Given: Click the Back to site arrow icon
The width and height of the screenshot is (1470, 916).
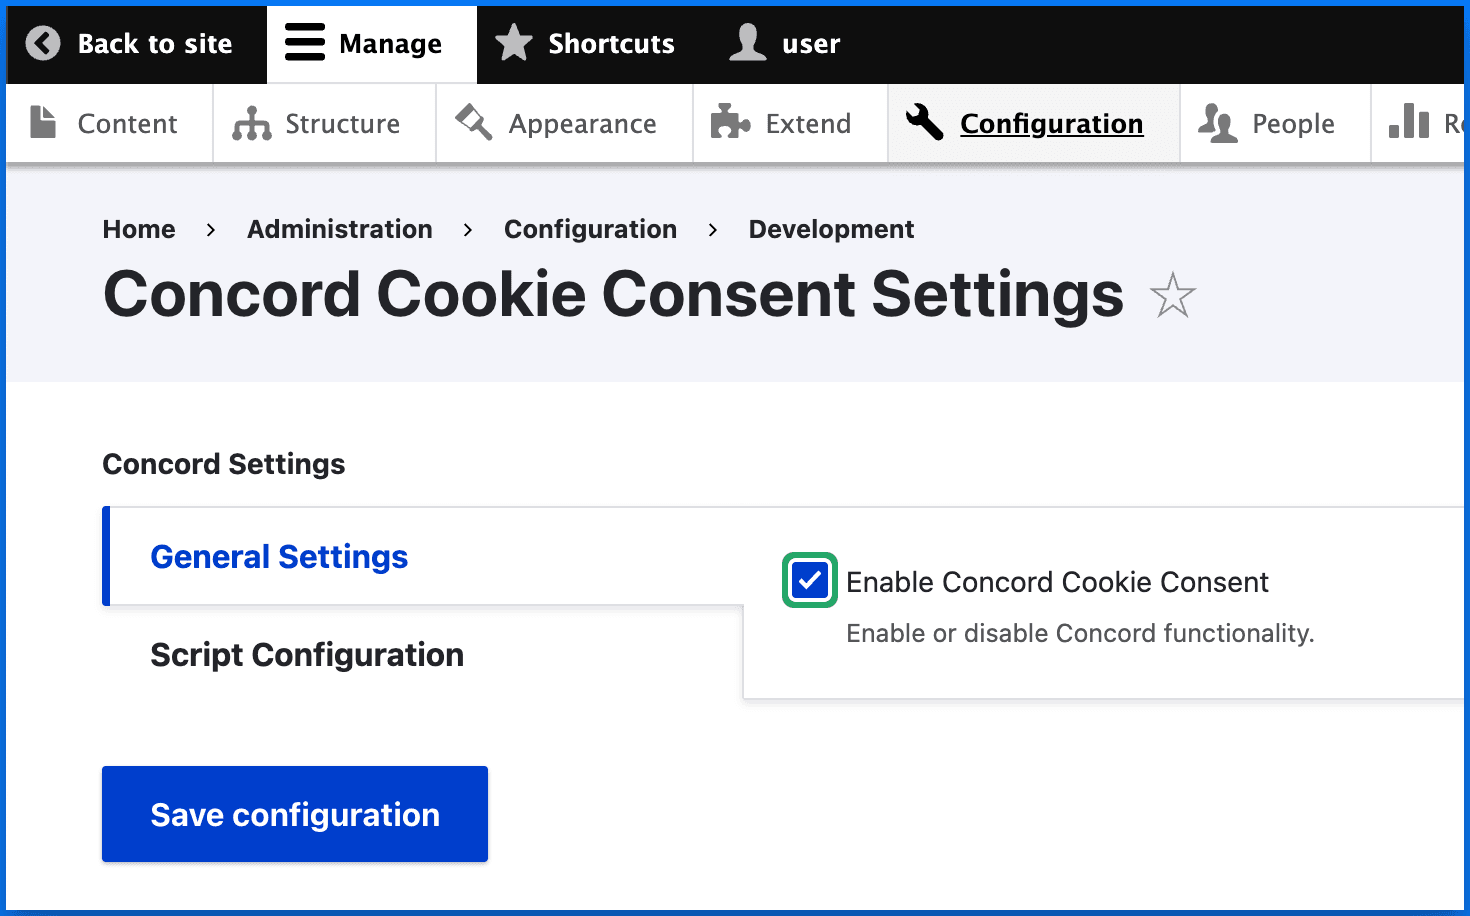Looking at the screenshot, I should coord(43,43).
